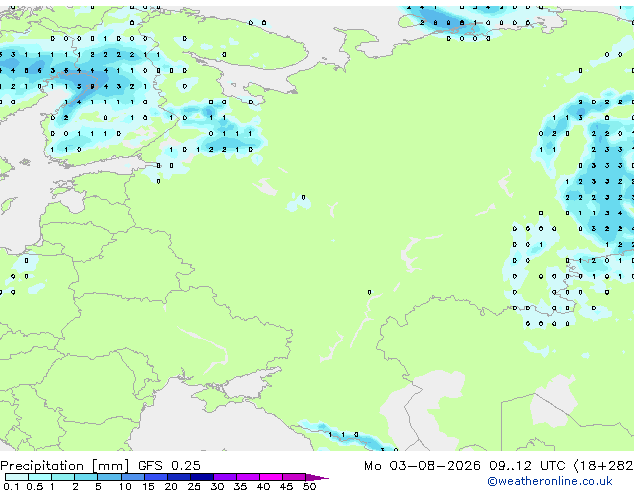
Task: Click legend swatch between 30 and 35
Action: pos(225,477)
